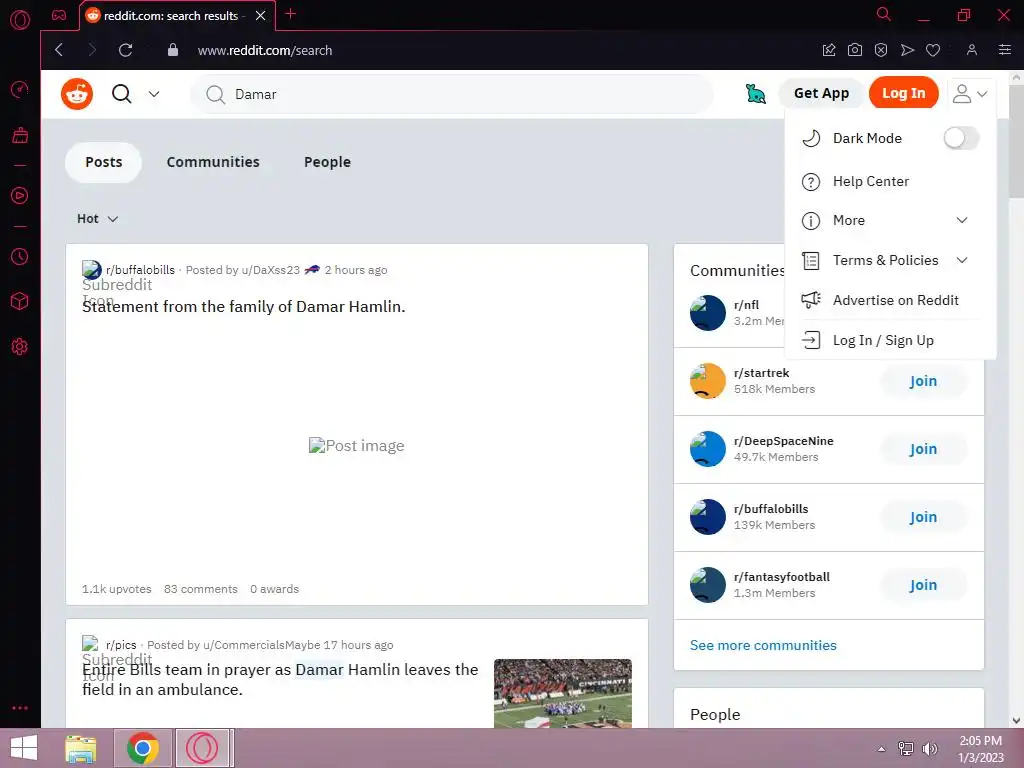Join the r/buffalobills community

tap(923, 517)
